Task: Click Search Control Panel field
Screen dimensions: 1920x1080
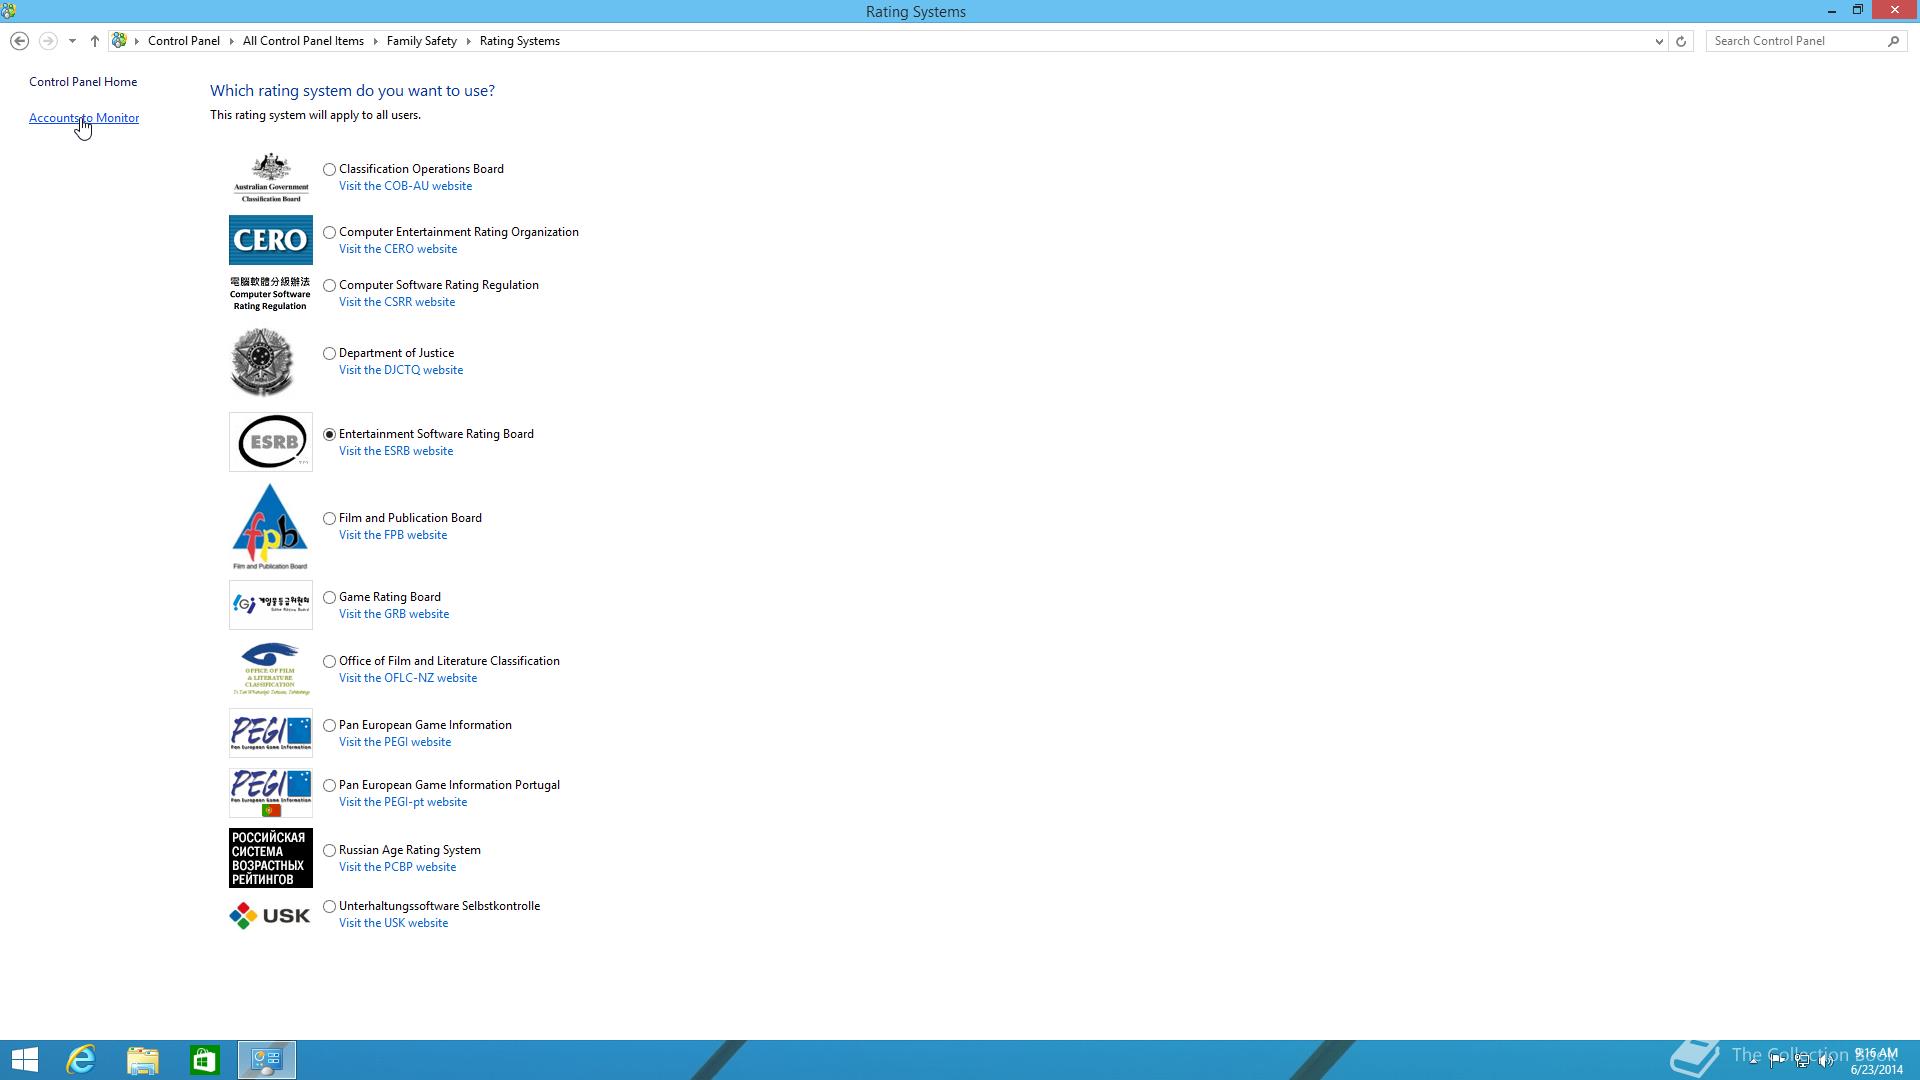Action: [x=1795, y=41]
